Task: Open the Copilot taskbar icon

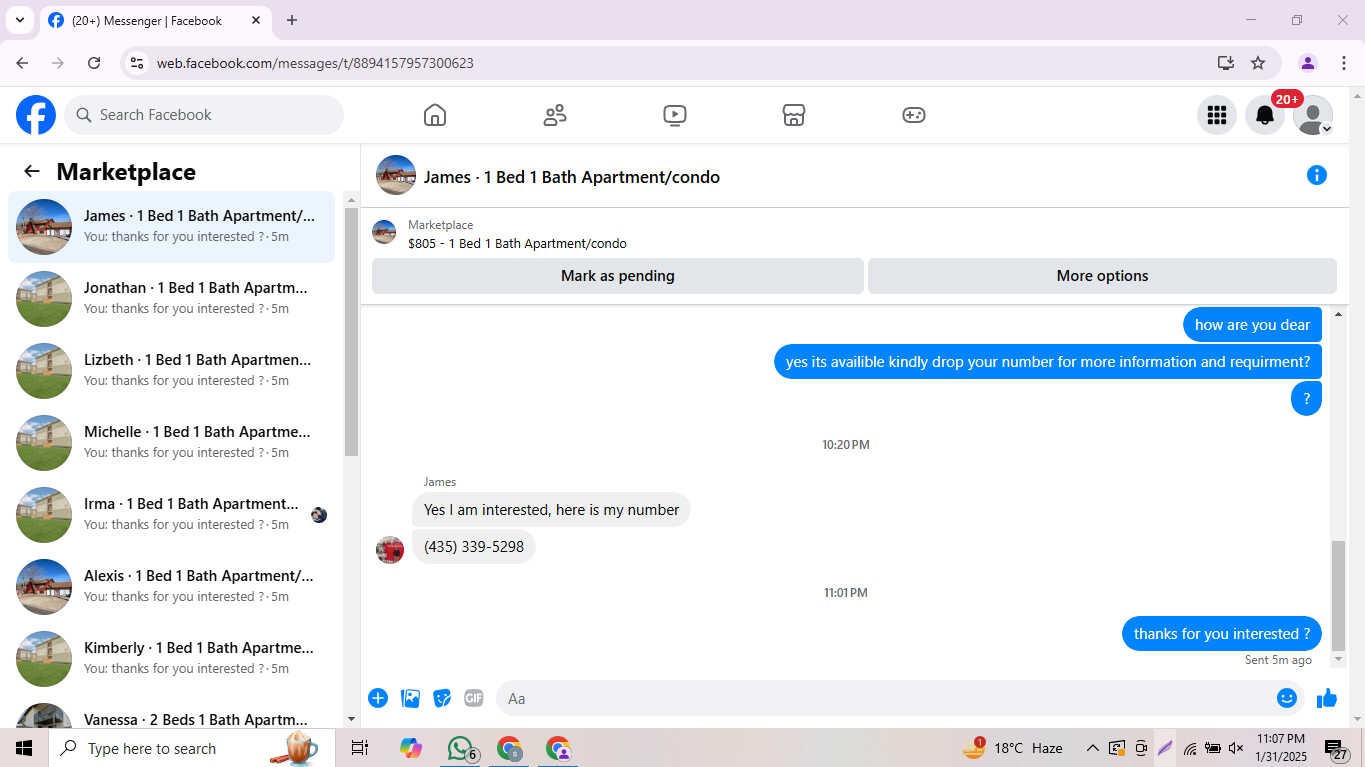Action: pos(411,748)
